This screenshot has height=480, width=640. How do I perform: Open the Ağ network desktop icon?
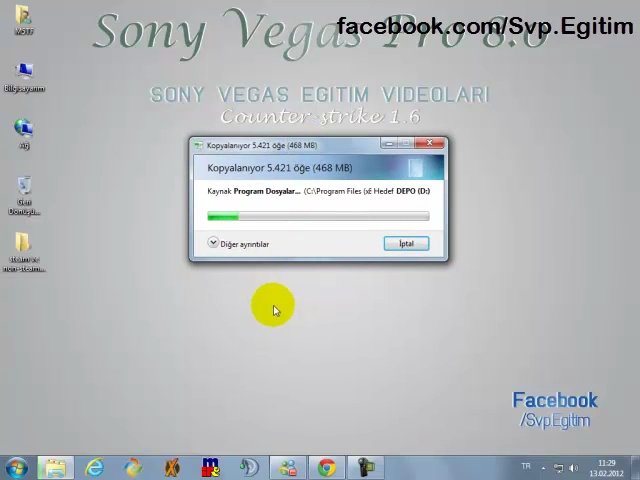(24, 134)
